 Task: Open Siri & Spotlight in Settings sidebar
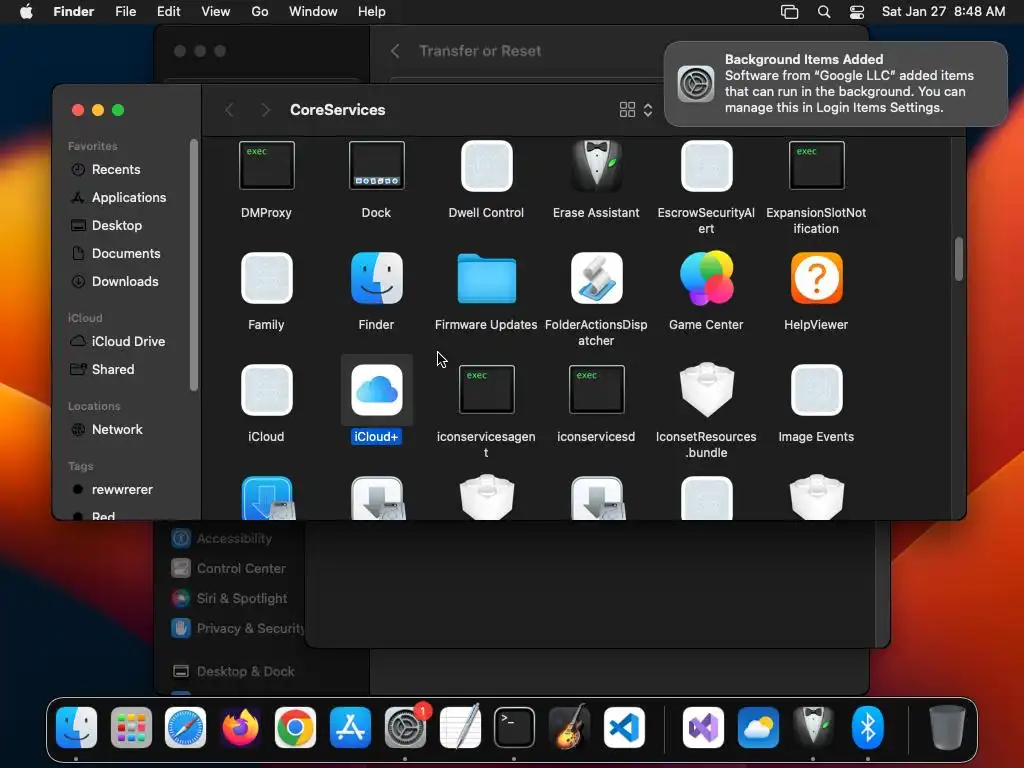pyautogui.click(x=230, y=598)
